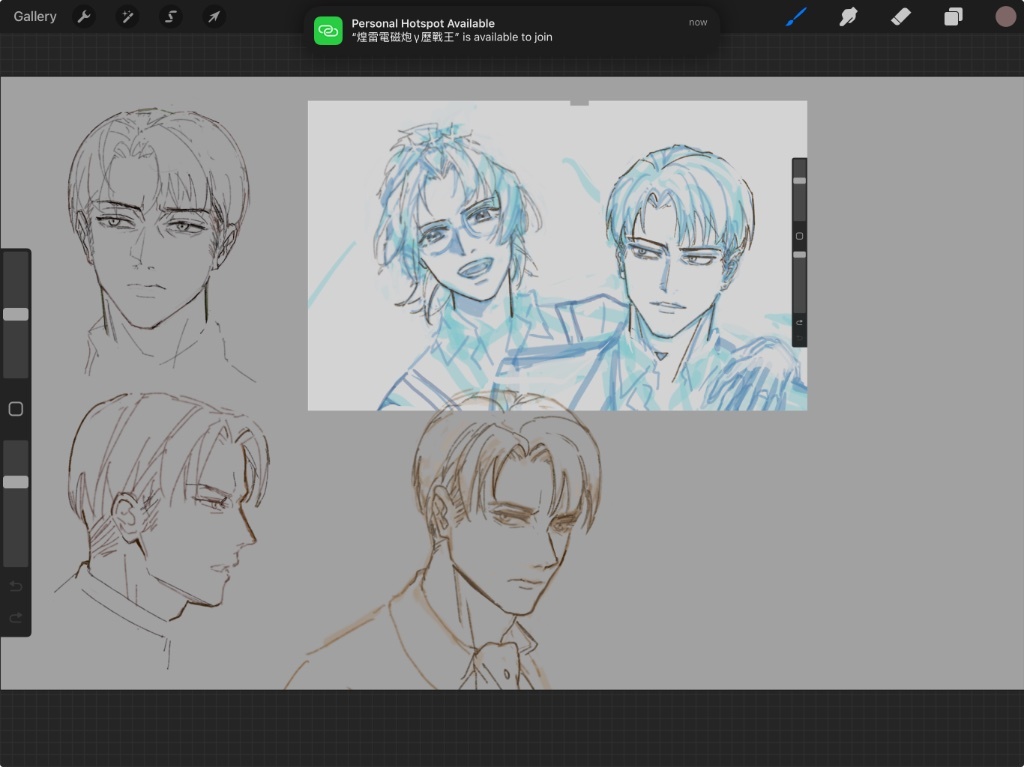This screenshot has width=1024, height=767.
Task: Tap the square modify button on sidebar
Action: (16, 409)
